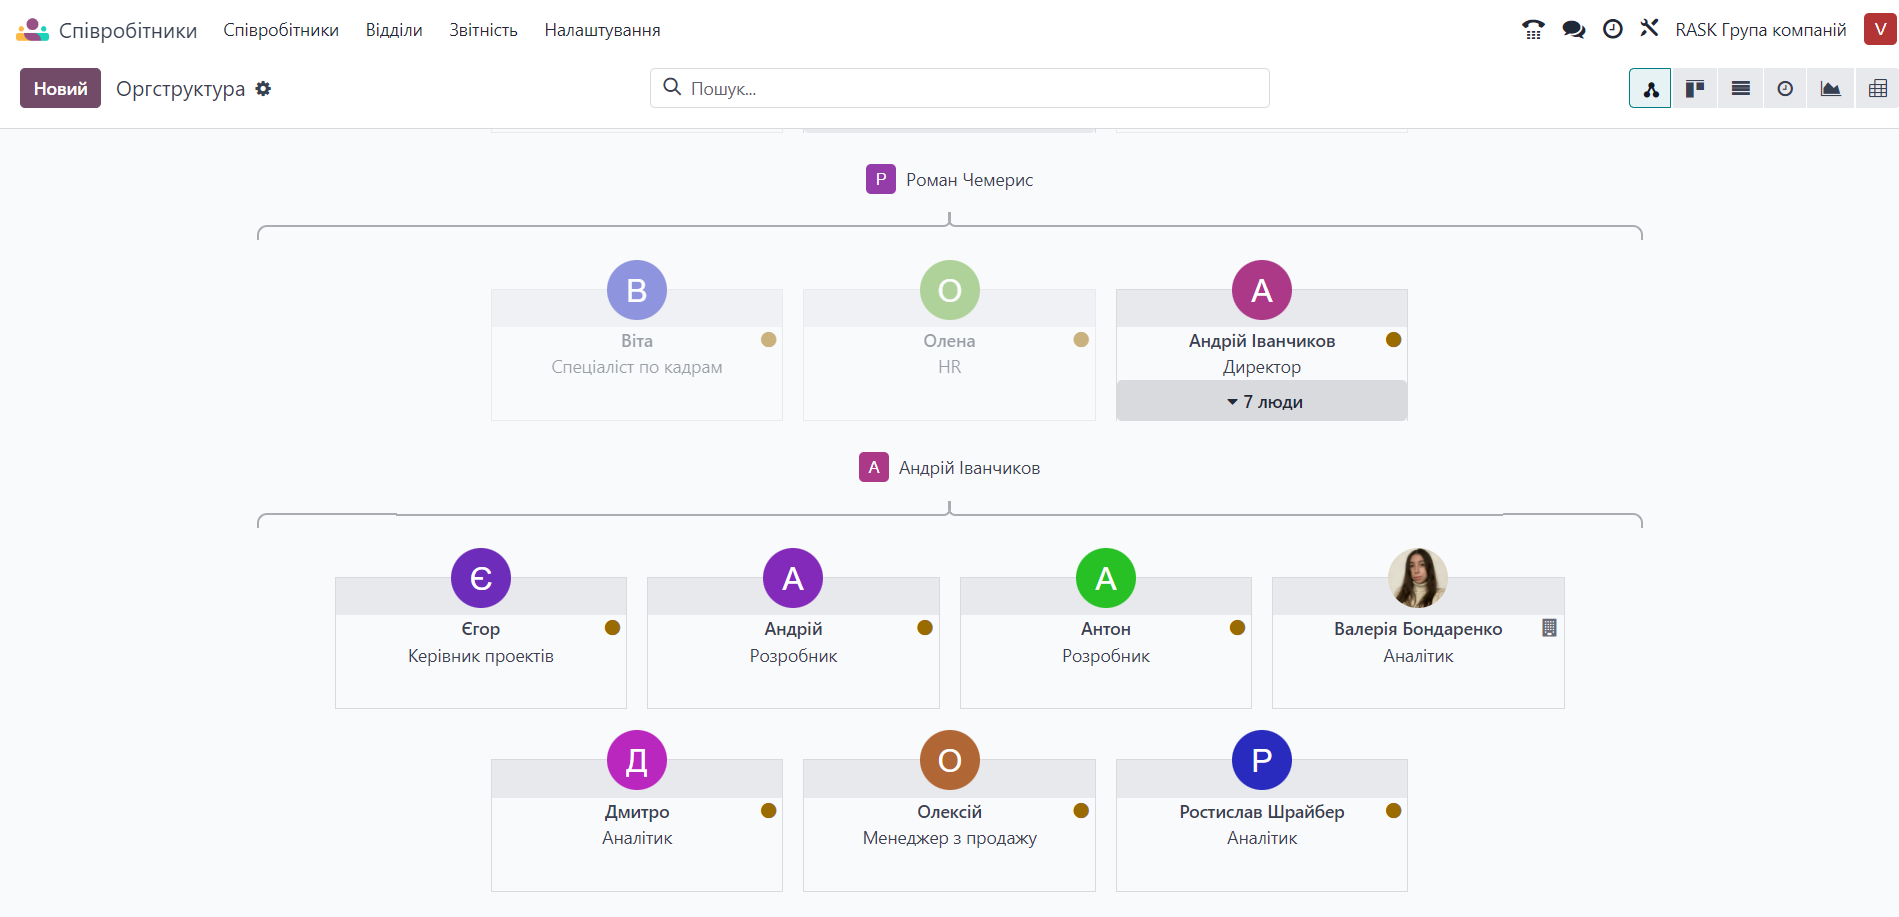
Task: Switch to Pivot table view
Action: 1877,89
